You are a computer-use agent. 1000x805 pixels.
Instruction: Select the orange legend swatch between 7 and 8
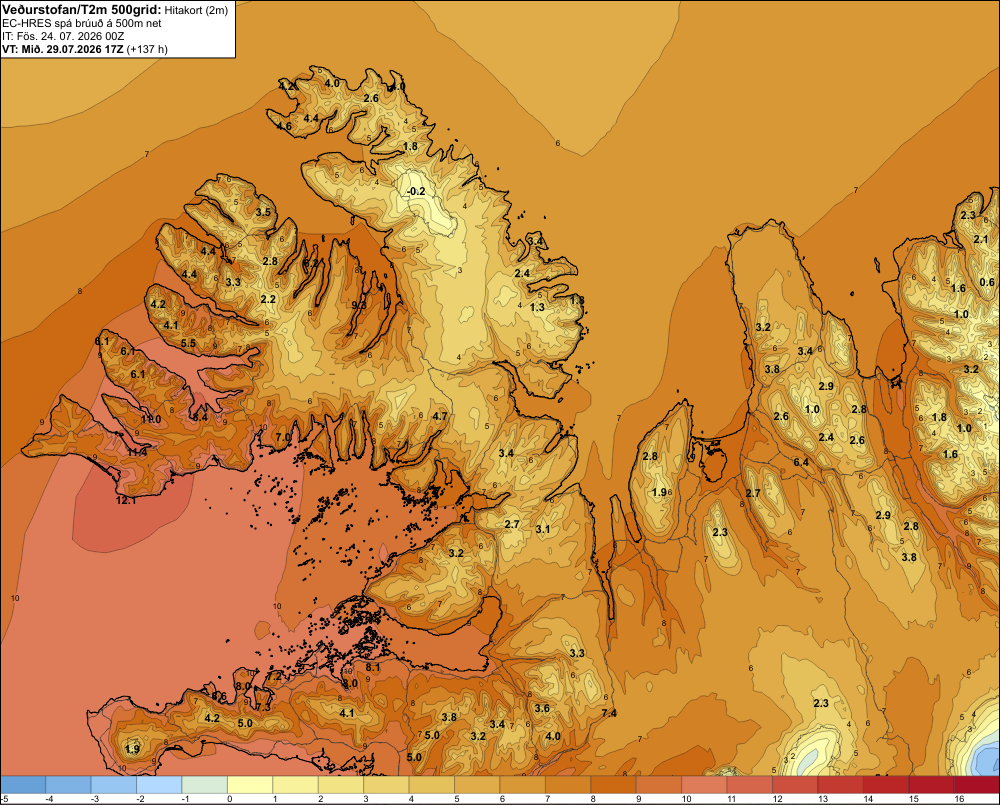click(568, 785)
